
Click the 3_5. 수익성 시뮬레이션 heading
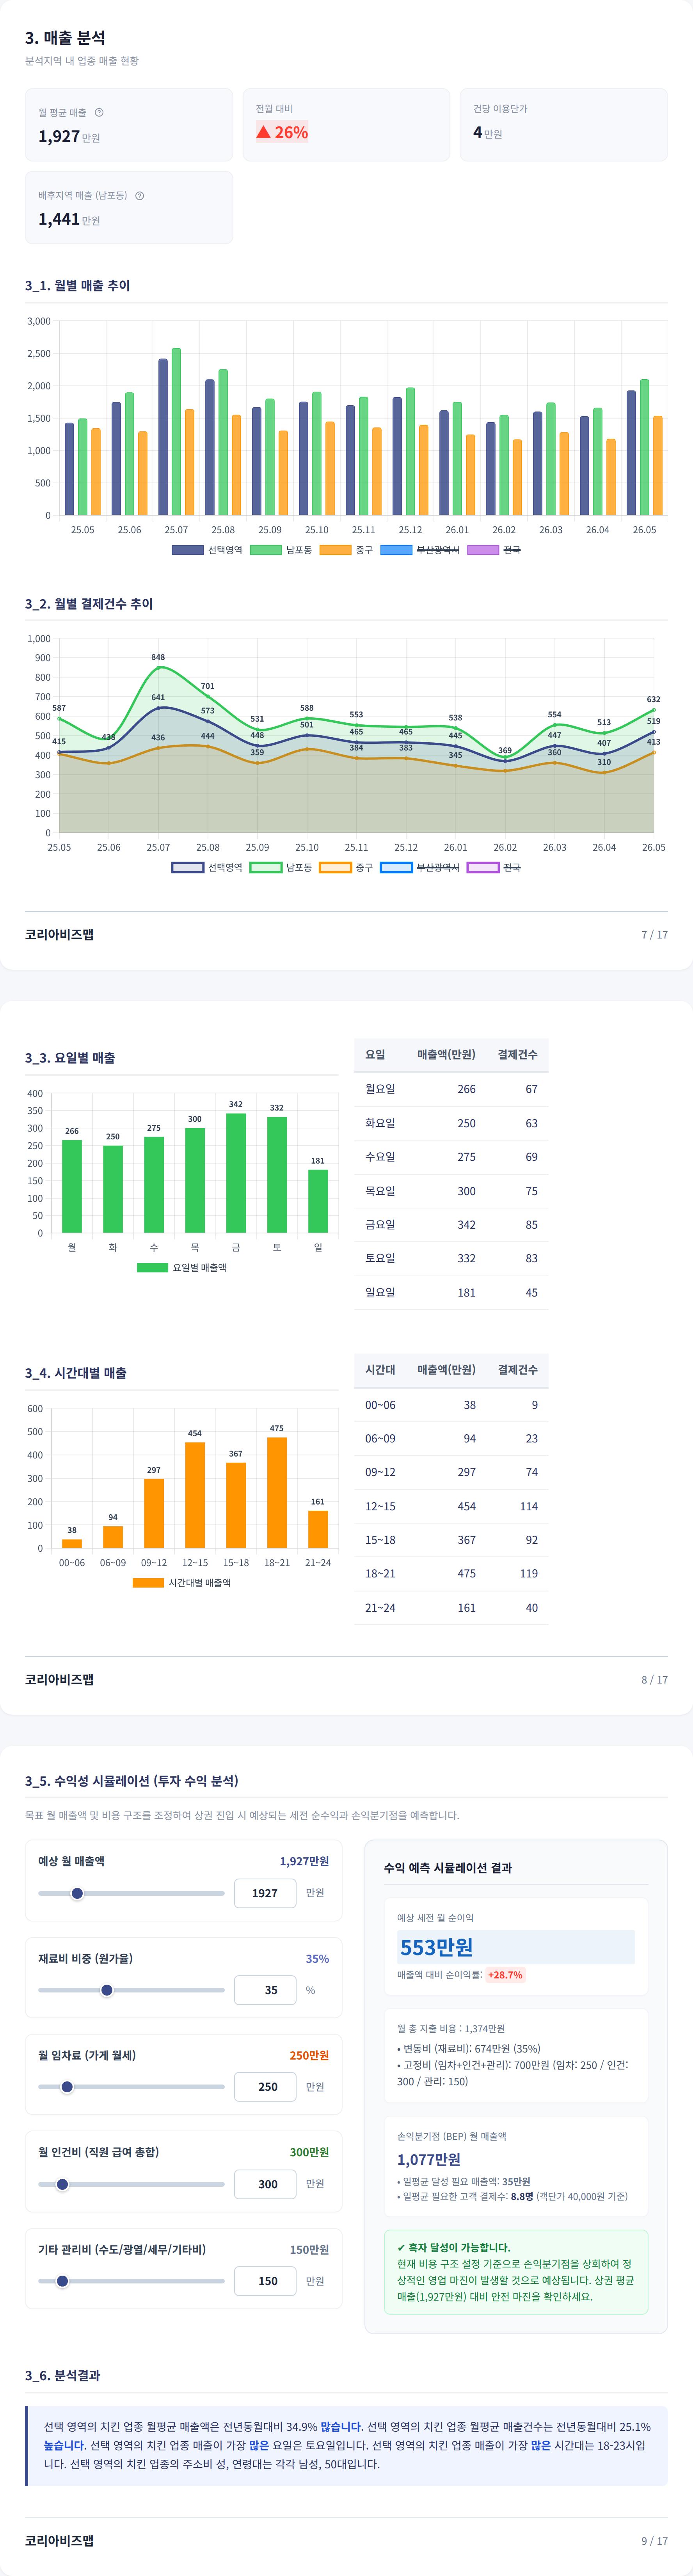[132, 1781]
